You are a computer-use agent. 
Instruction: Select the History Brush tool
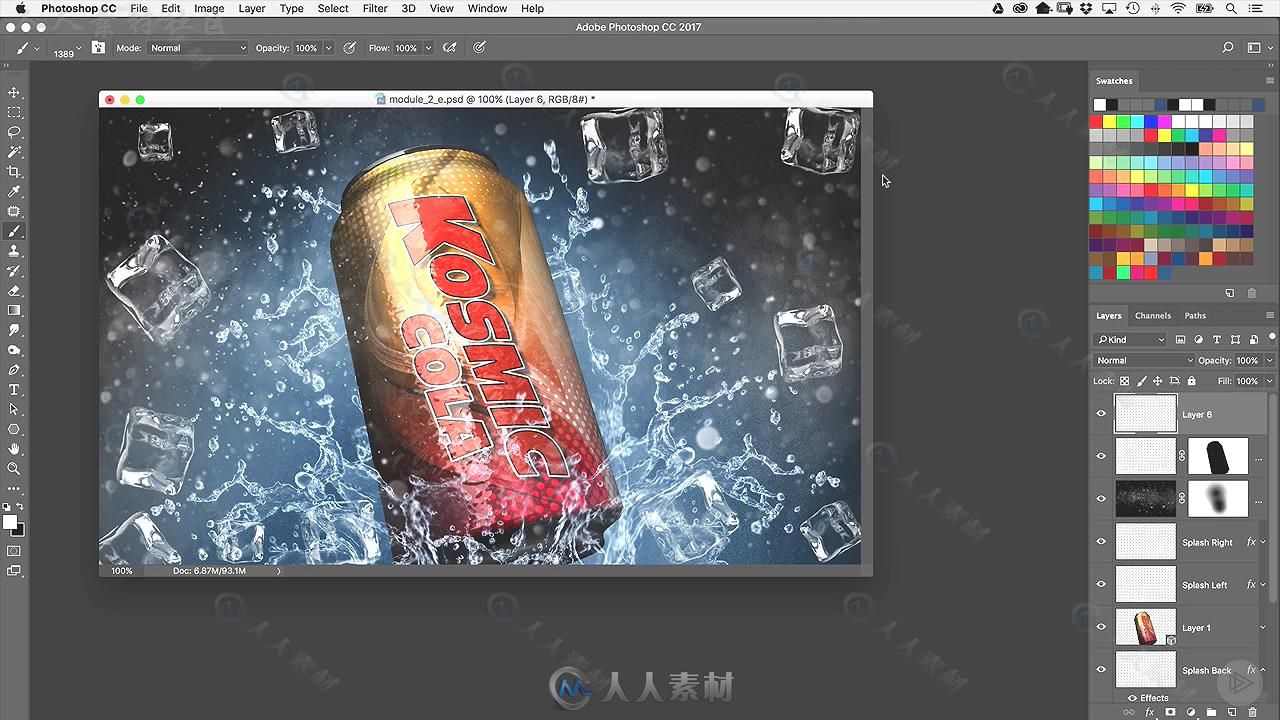14,271
